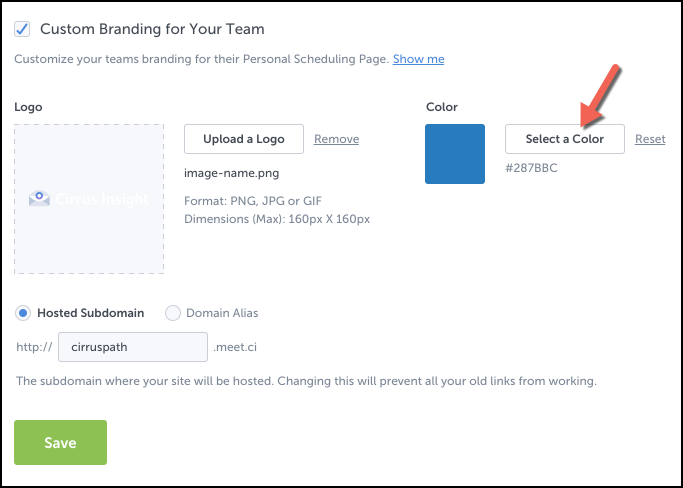The height and width of the screenshot is (488, 683).
Task: Select the Hosted Subdomain radio button
Action: pos(23,313)
